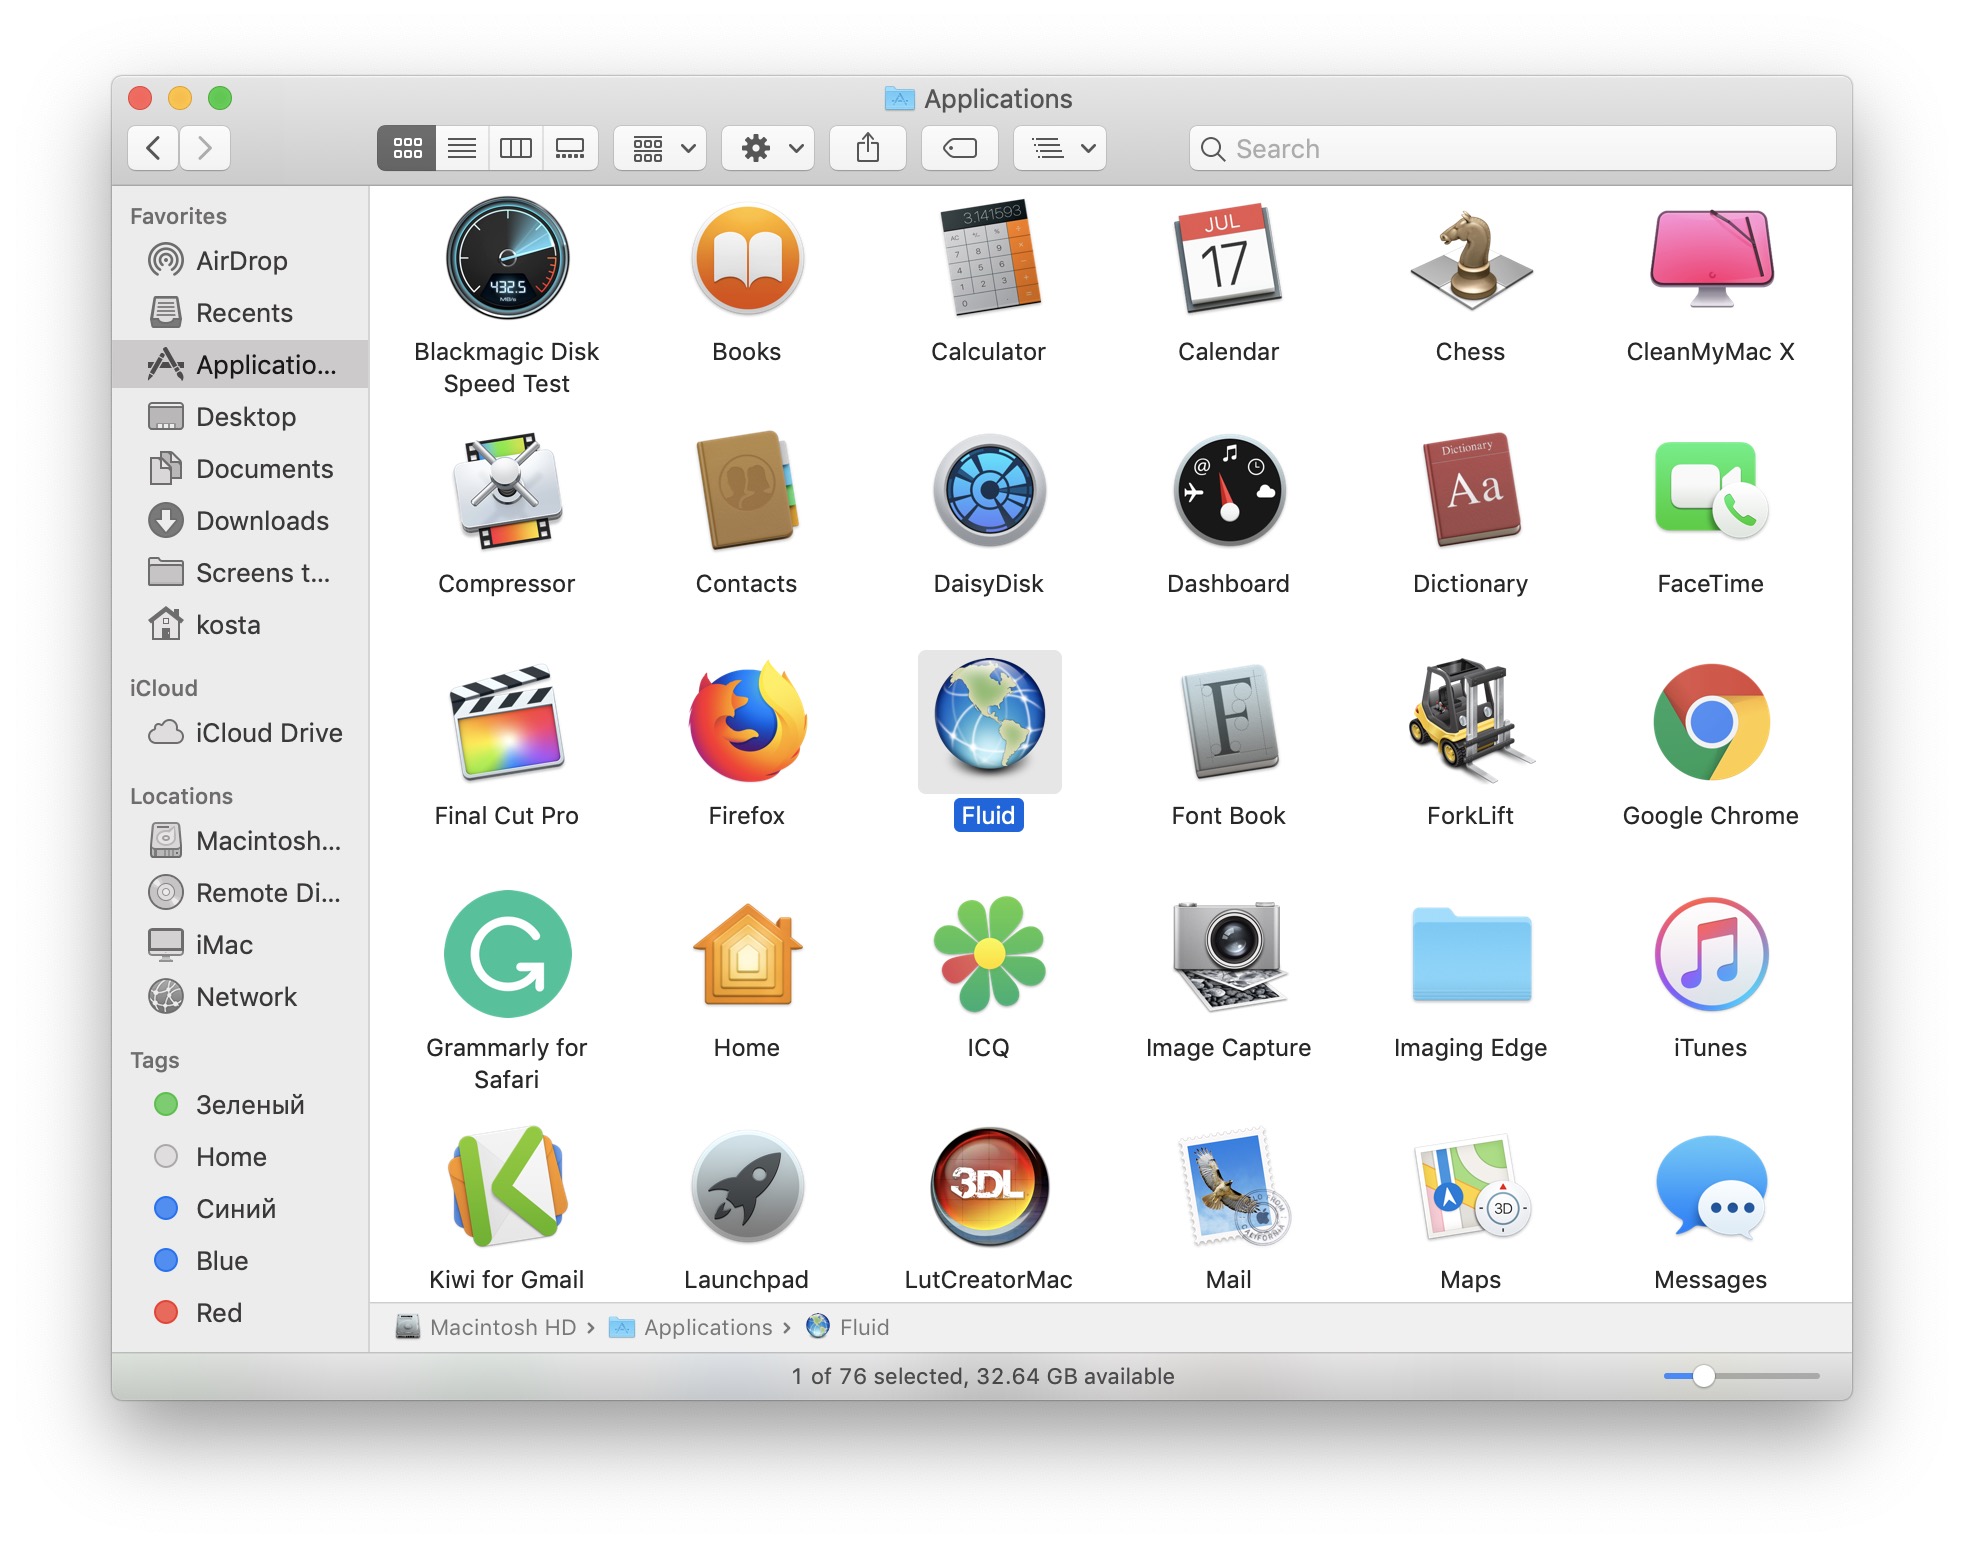Open Remote Disc under Locations
The width and height of the screenshot is (1964, 1548).
(240, 893)
